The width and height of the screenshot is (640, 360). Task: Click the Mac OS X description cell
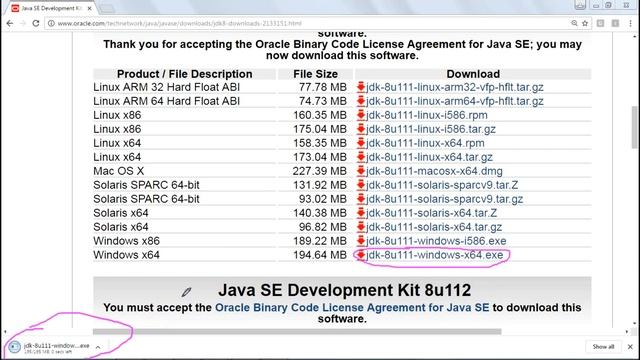coord(119,171)
